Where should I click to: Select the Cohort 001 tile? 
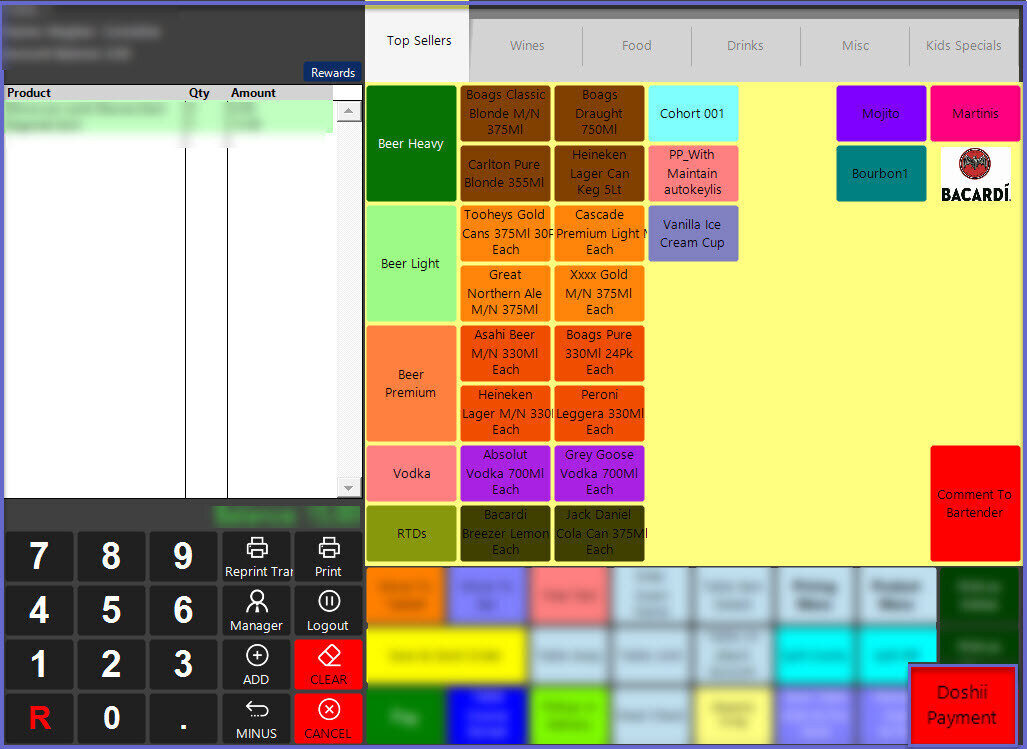point(693,113)
